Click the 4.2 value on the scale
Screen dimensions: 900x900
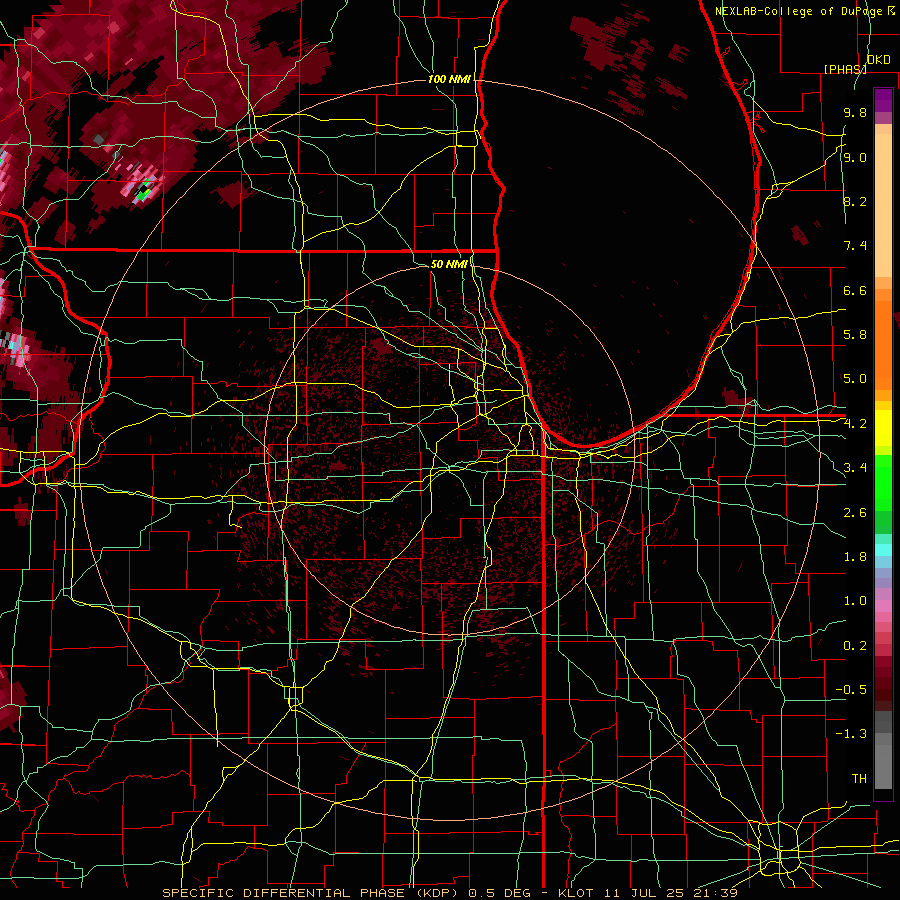(855, 424)
